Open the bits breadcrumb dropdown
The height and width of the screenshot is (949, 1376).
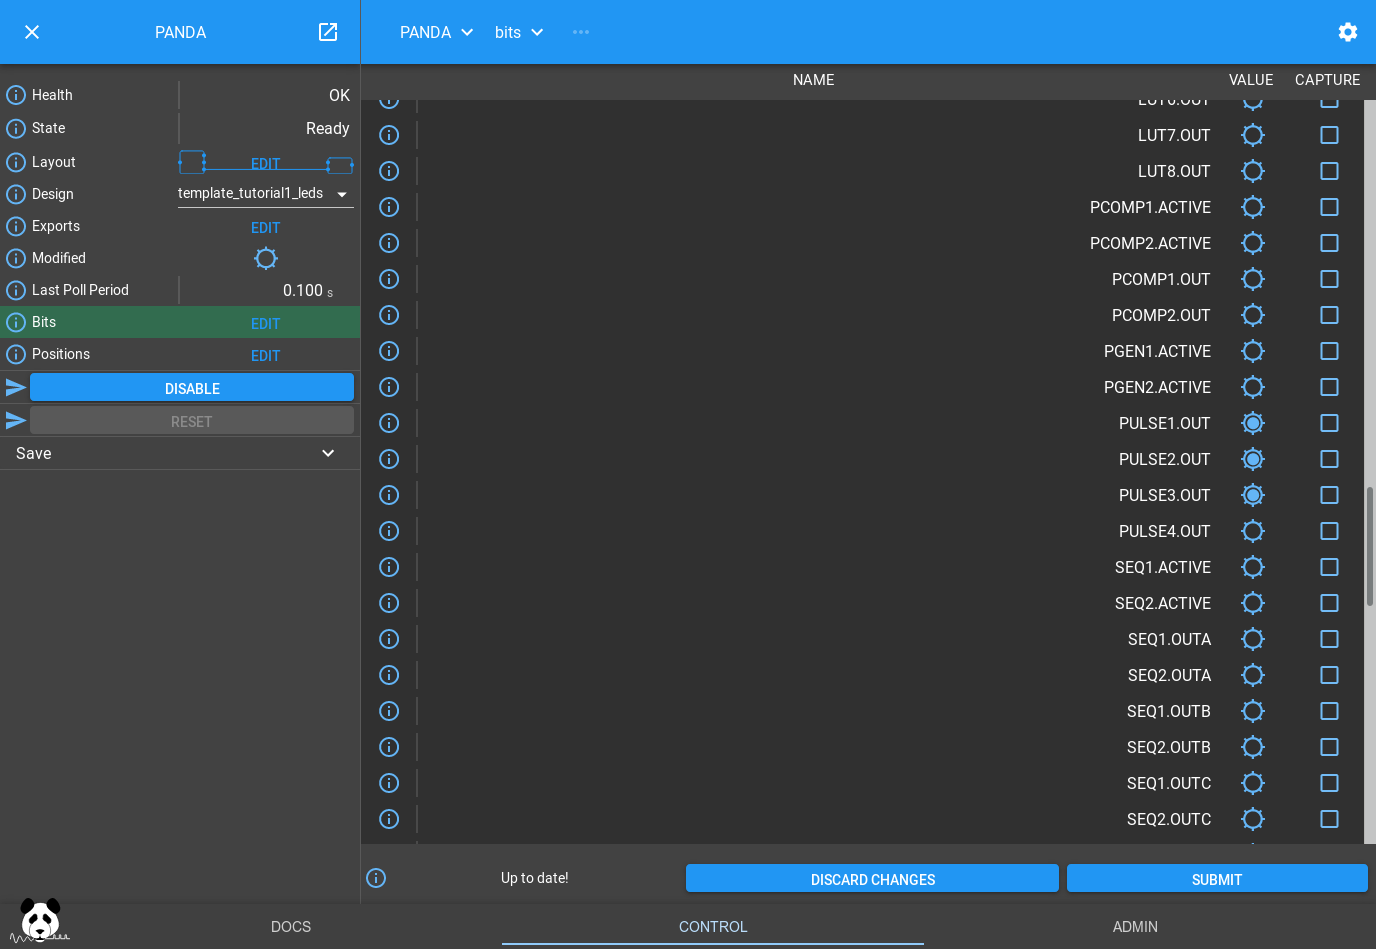(519, 32)
